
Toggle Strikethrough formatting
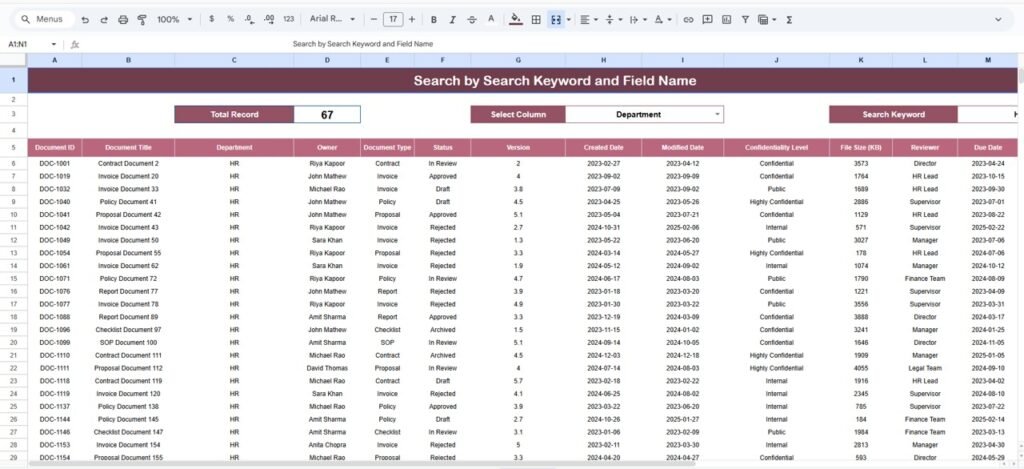pos(472,20)
